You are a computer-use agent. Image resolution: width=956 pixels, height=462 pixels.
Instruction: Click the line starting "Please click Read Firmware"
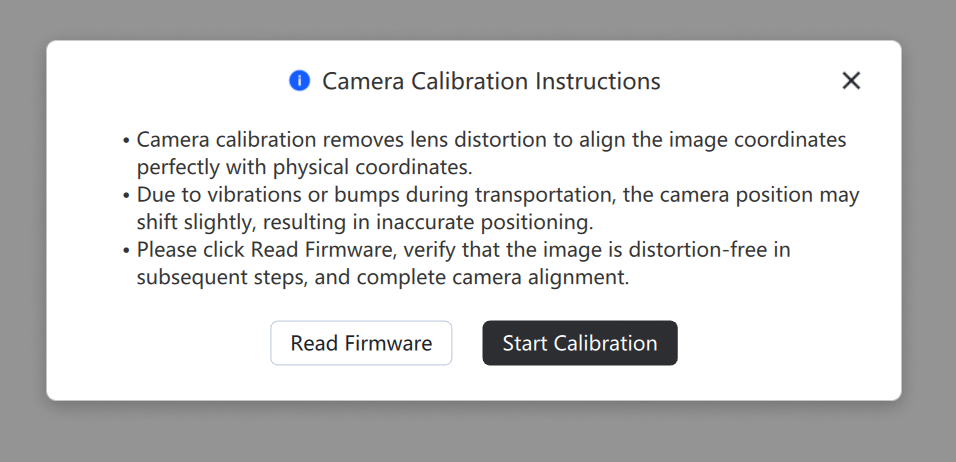tap(463, 250)
